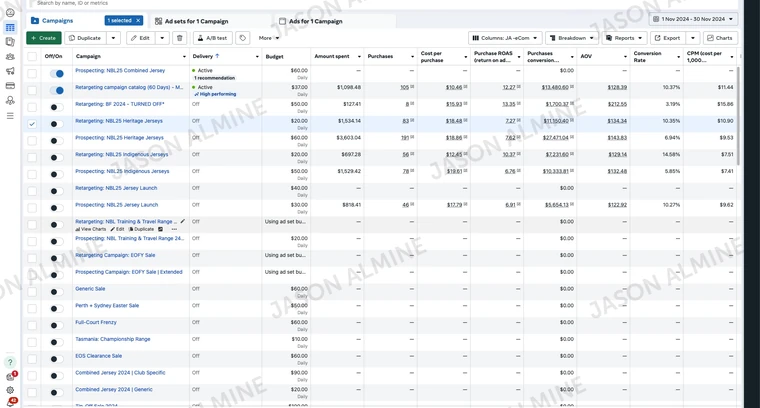Uncheck the Retargeting: NBL25 Heritage Jerseys checkbox
This screenshot has width=760, height=408.
32,124
